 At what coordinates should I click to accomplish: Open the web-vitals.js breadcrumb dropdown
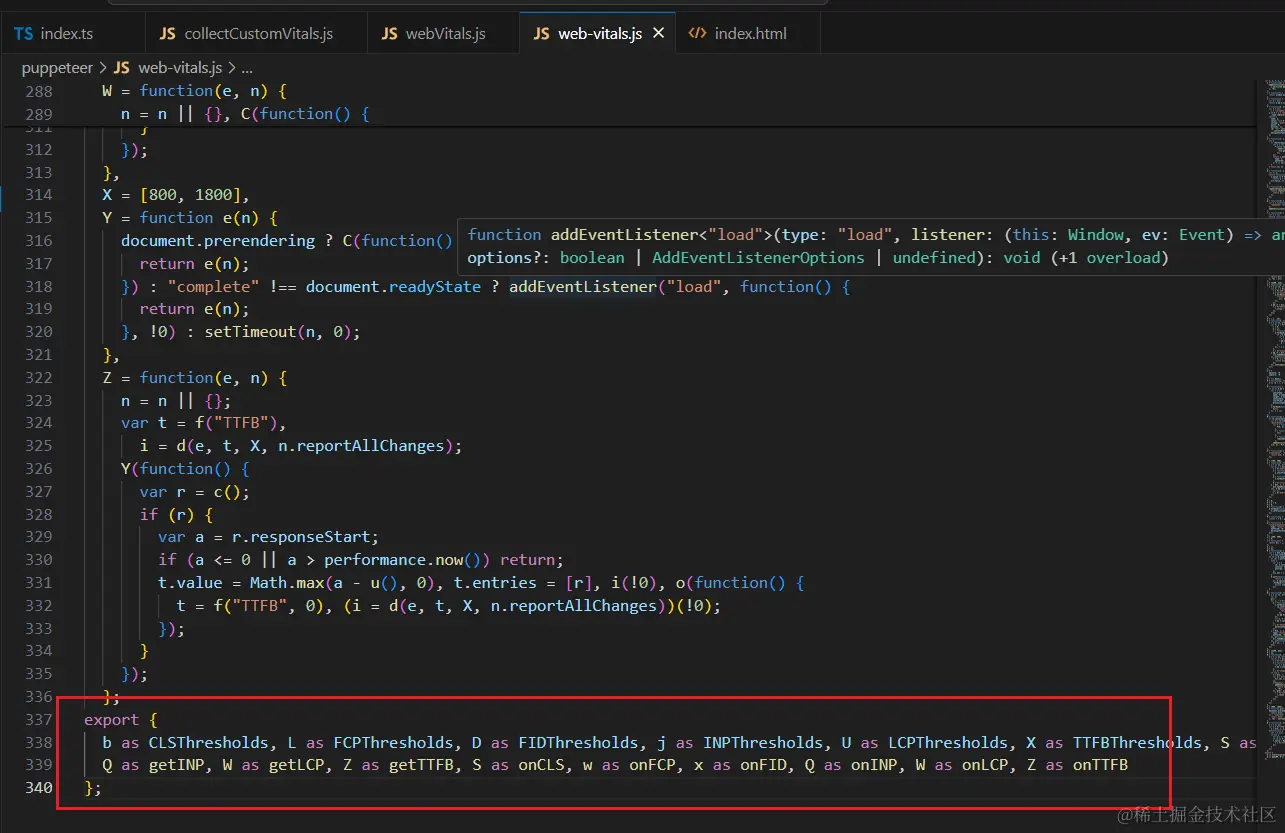pyautogui.click(x=180, y=68)
